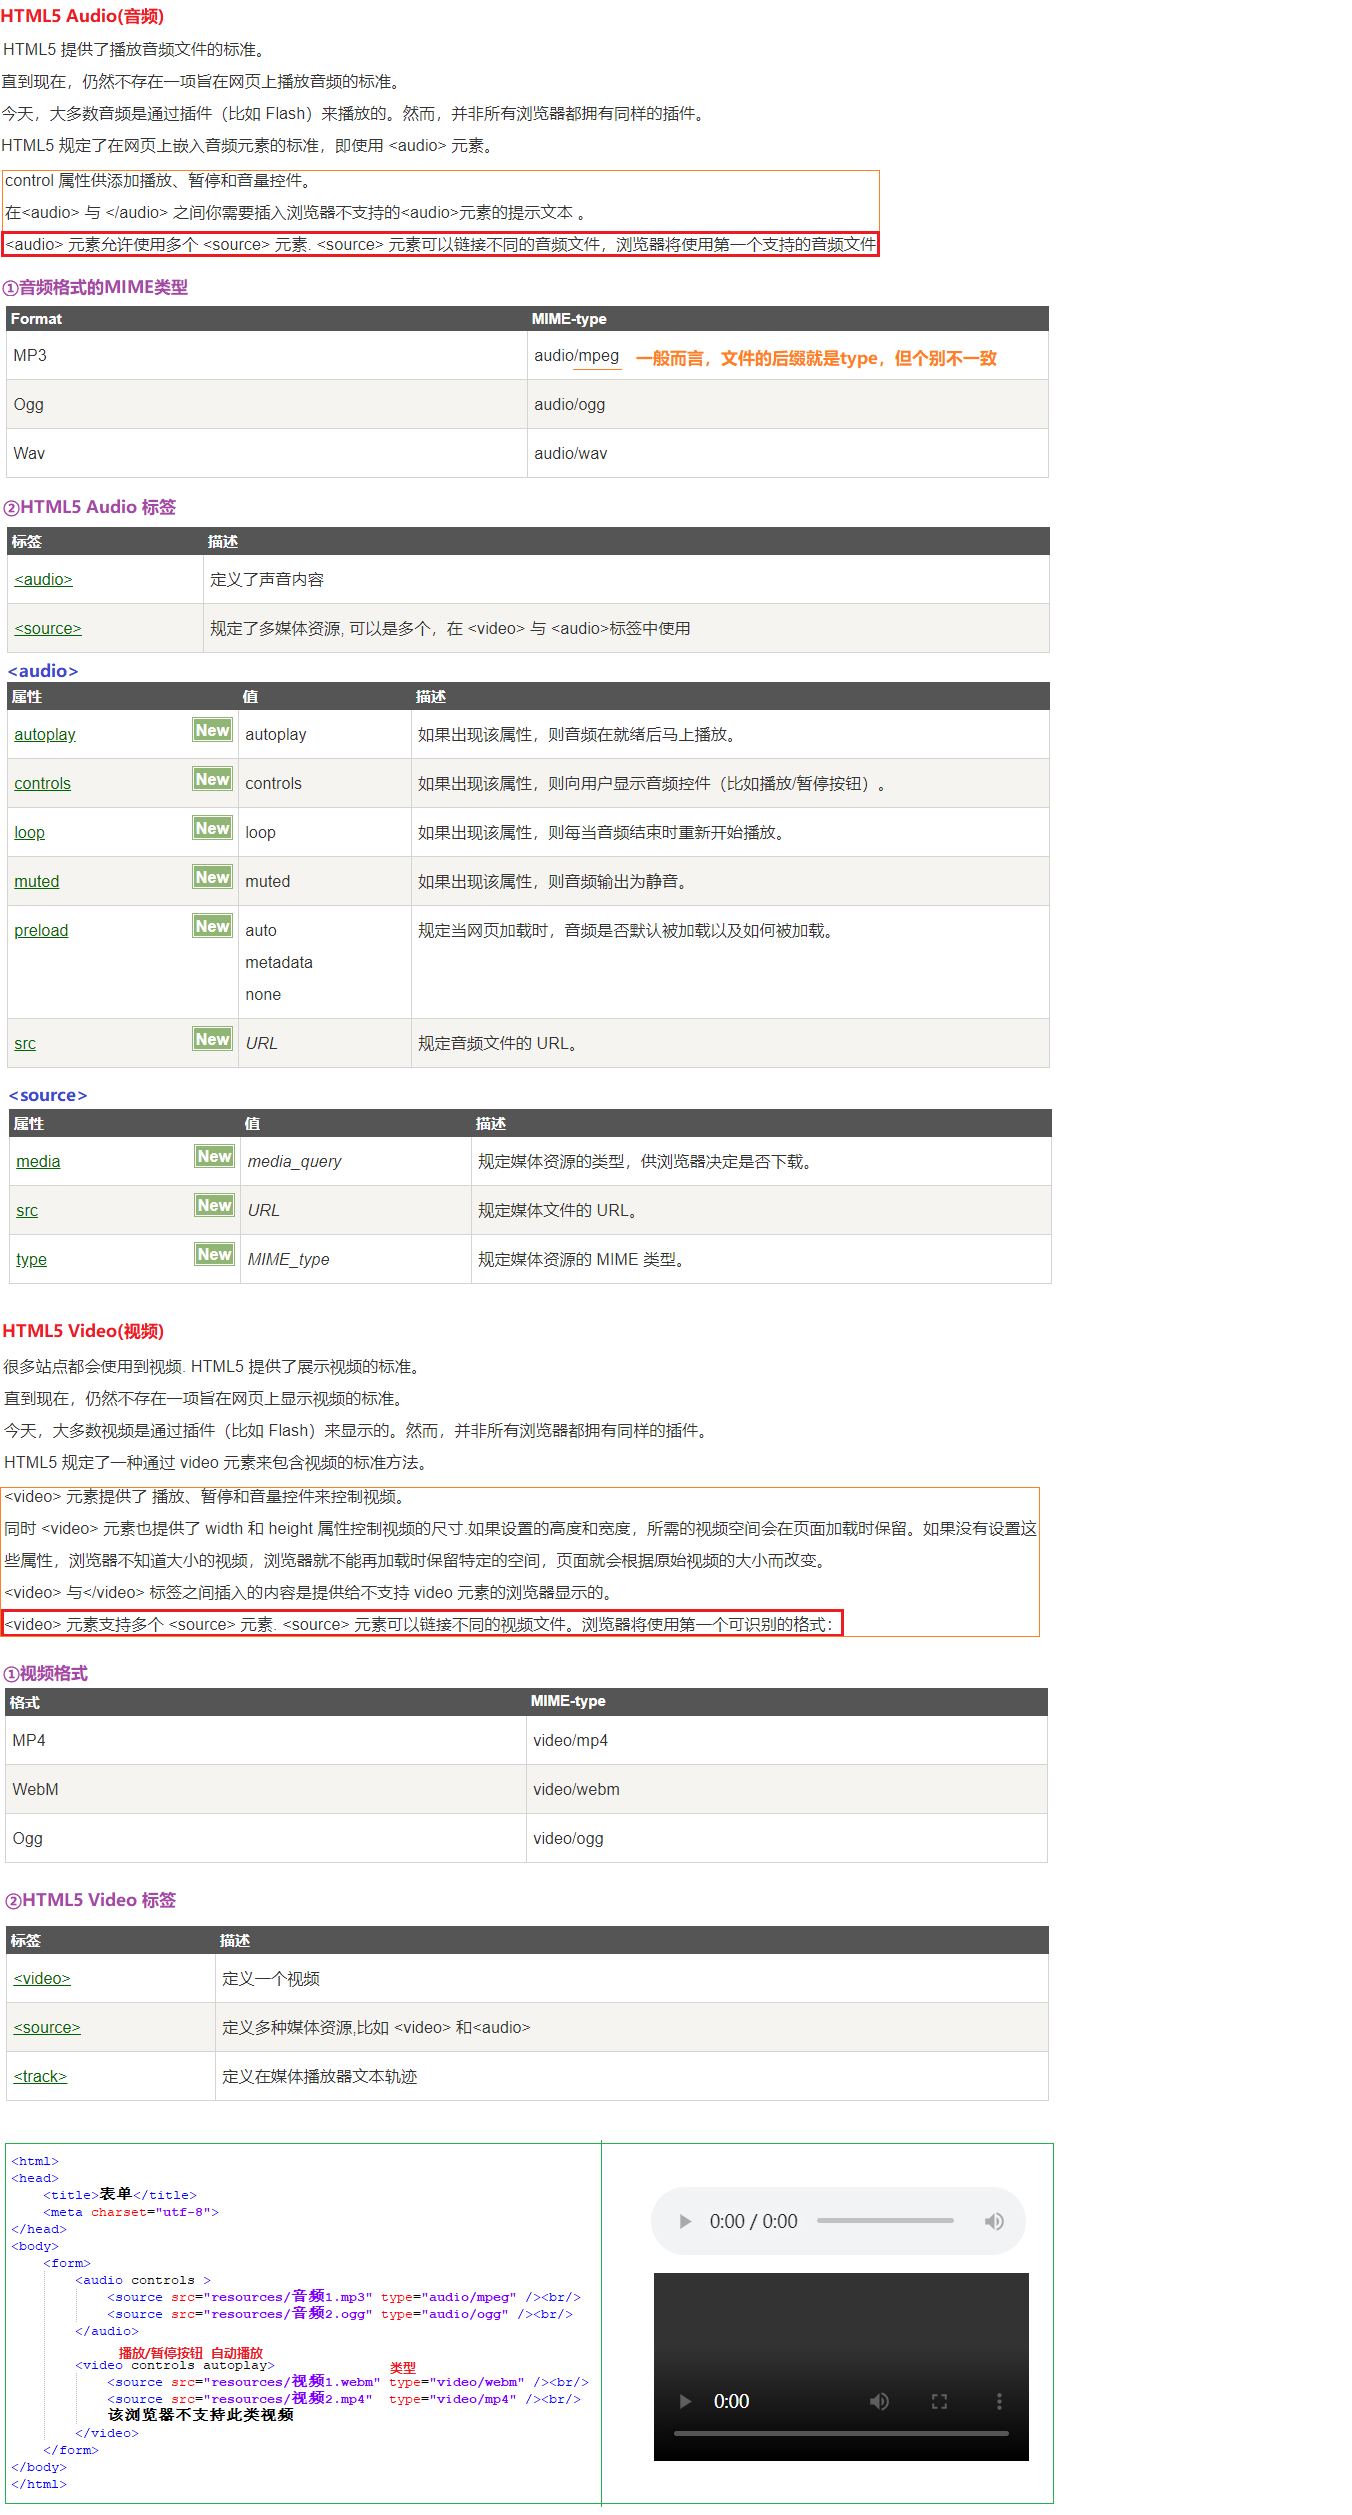Open the muted attribute link
This screenshot has height=2515, width=1352.
click(x=37, y=882)
